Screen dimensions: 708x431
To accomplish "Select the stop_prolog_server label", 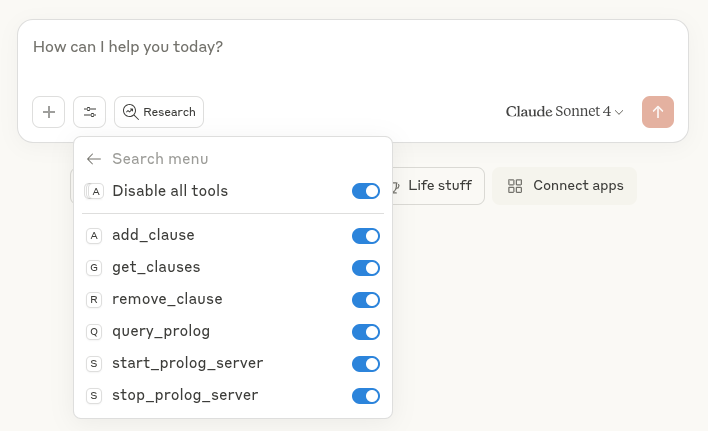I will point(185,396).
